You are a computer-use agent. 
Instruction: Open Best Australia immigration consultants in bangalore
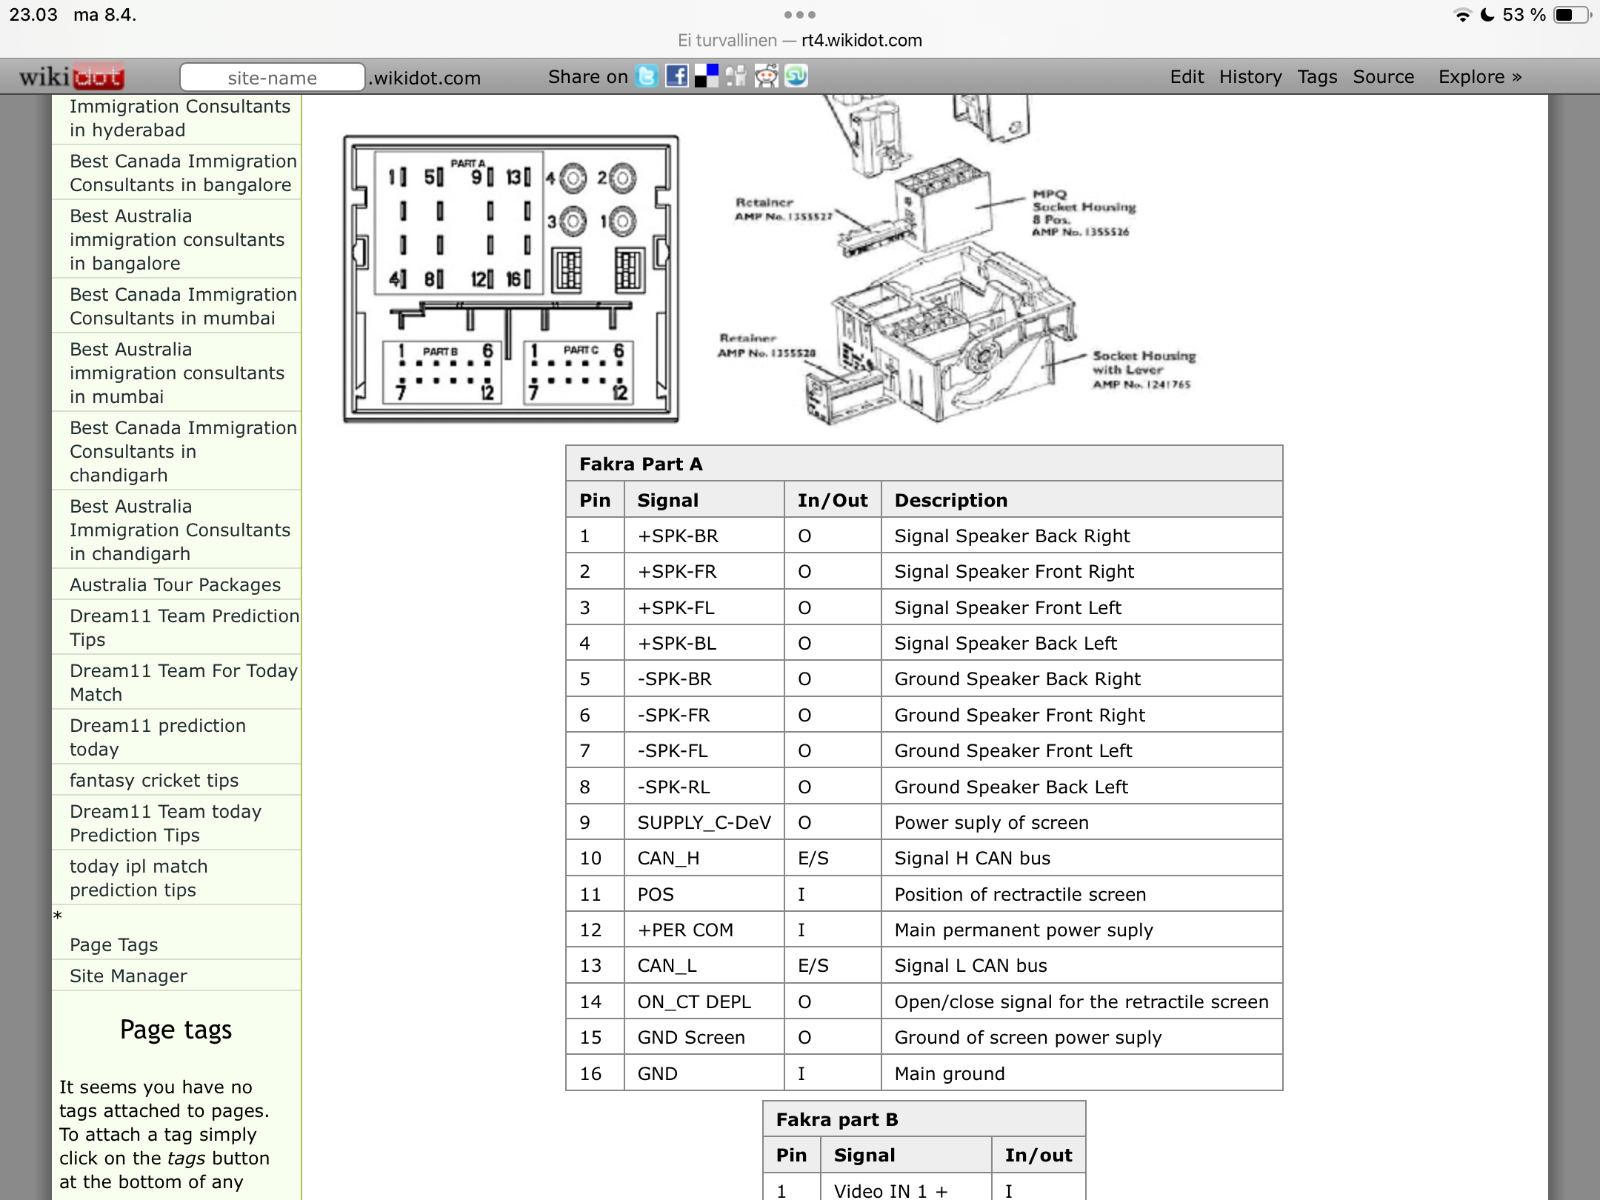tap(177, 240)
